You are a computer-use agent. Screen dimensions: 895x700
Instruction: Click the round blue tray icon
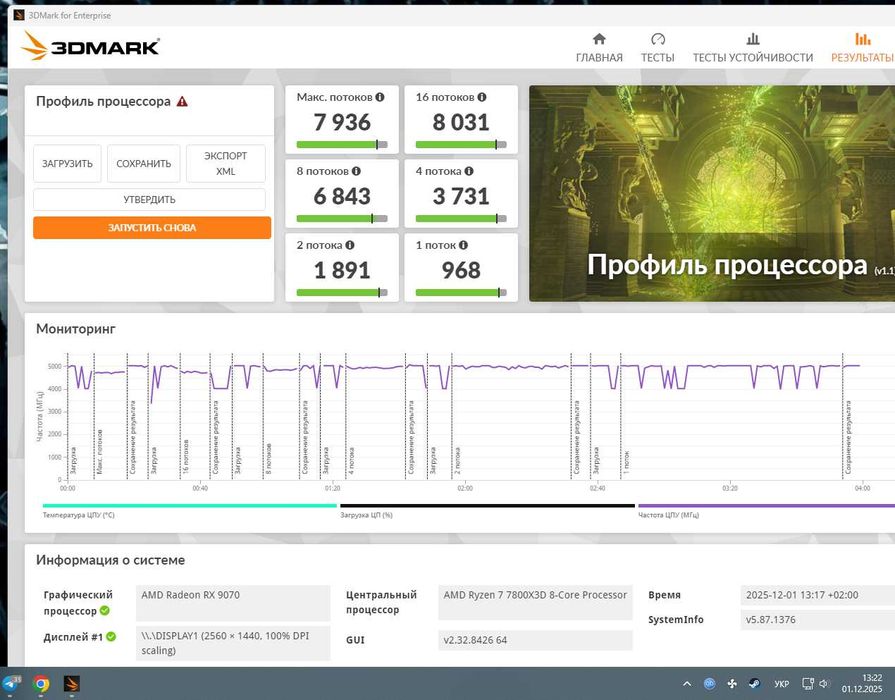click(x=709, y=683)
